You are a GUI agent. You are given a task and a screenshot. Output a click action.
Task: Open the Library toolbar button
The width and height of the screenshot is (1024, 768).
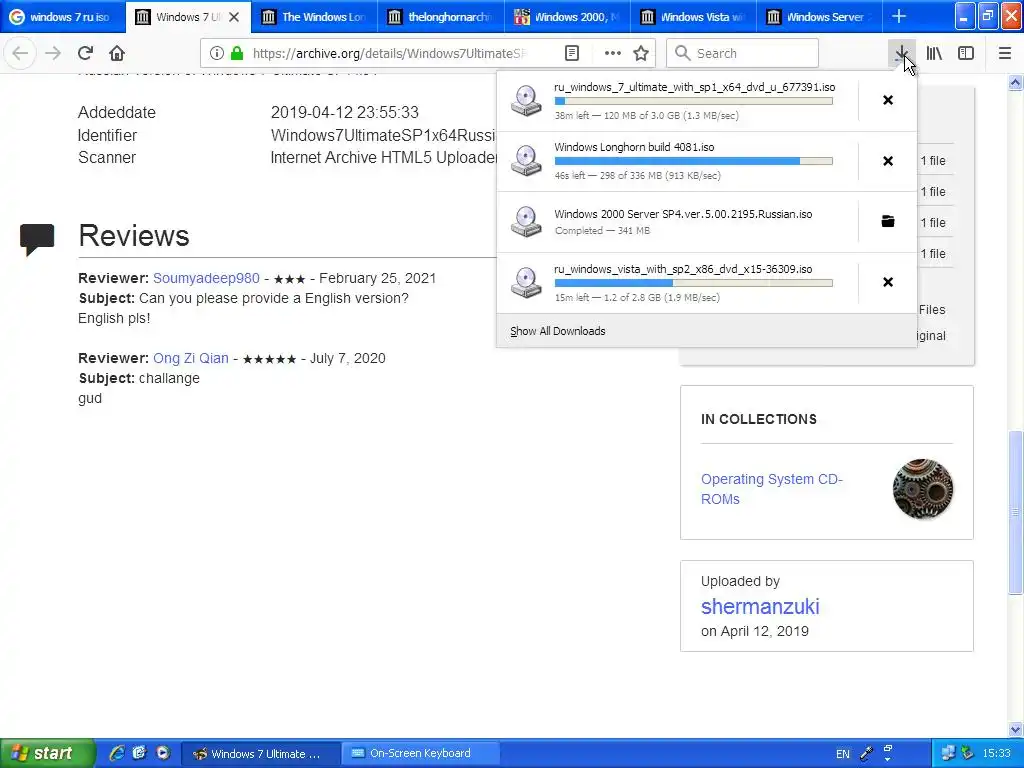pos(934,53)
